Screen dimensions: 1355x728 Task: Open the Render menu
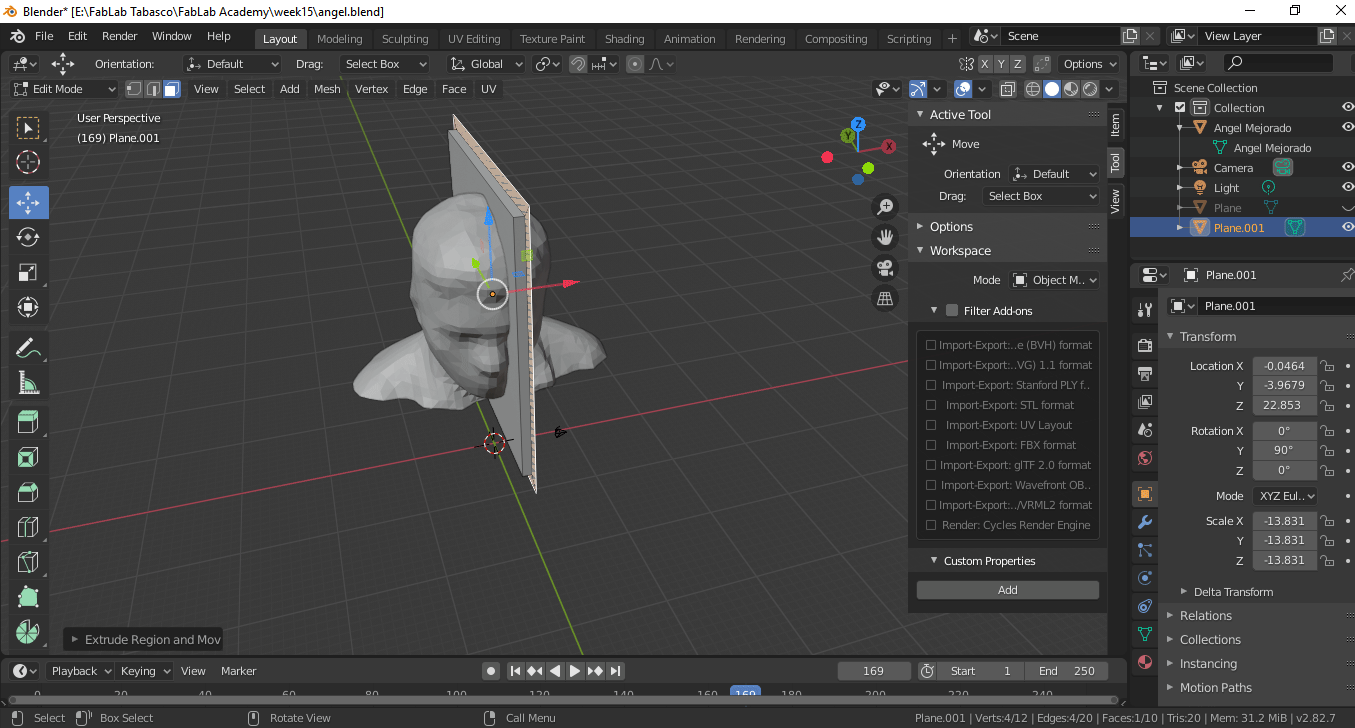pyautogui.click(x=120, y=36)
